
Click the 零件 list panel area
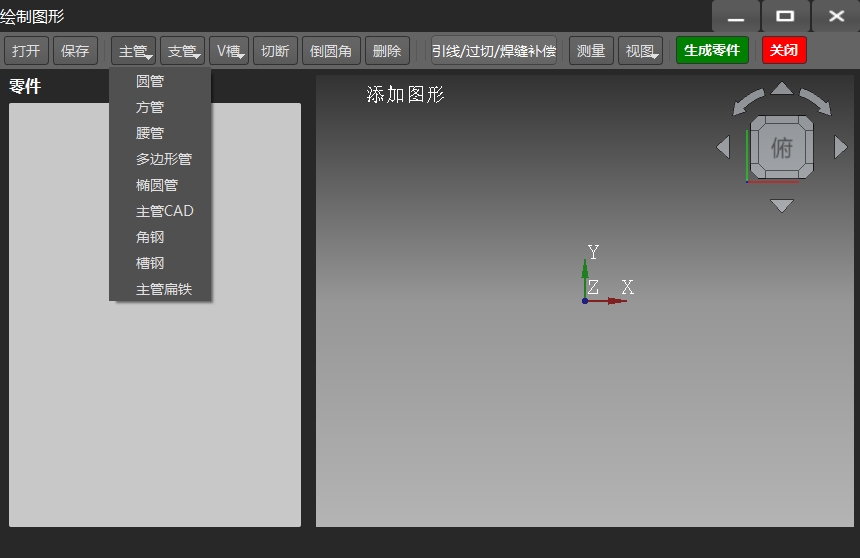pos(155,315)
